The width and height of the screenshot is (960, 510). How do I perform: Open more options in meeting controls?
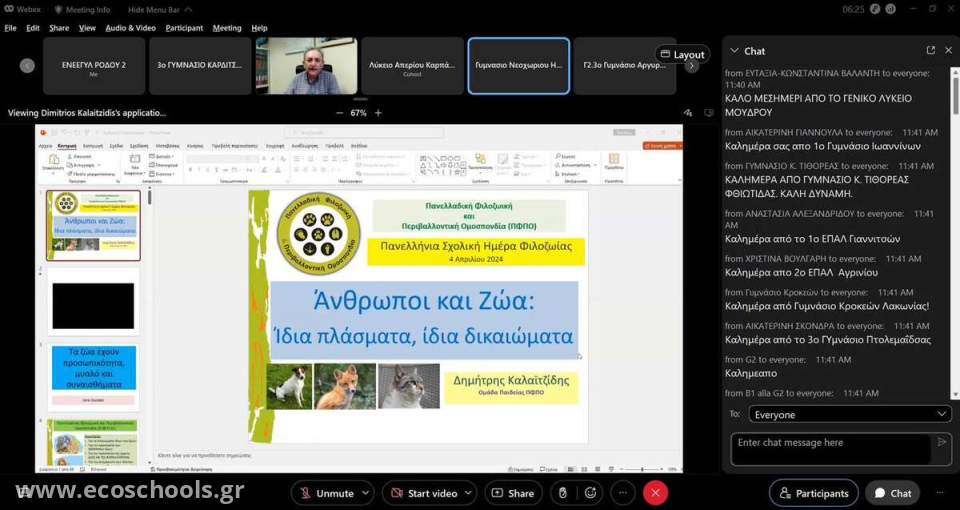623,493
